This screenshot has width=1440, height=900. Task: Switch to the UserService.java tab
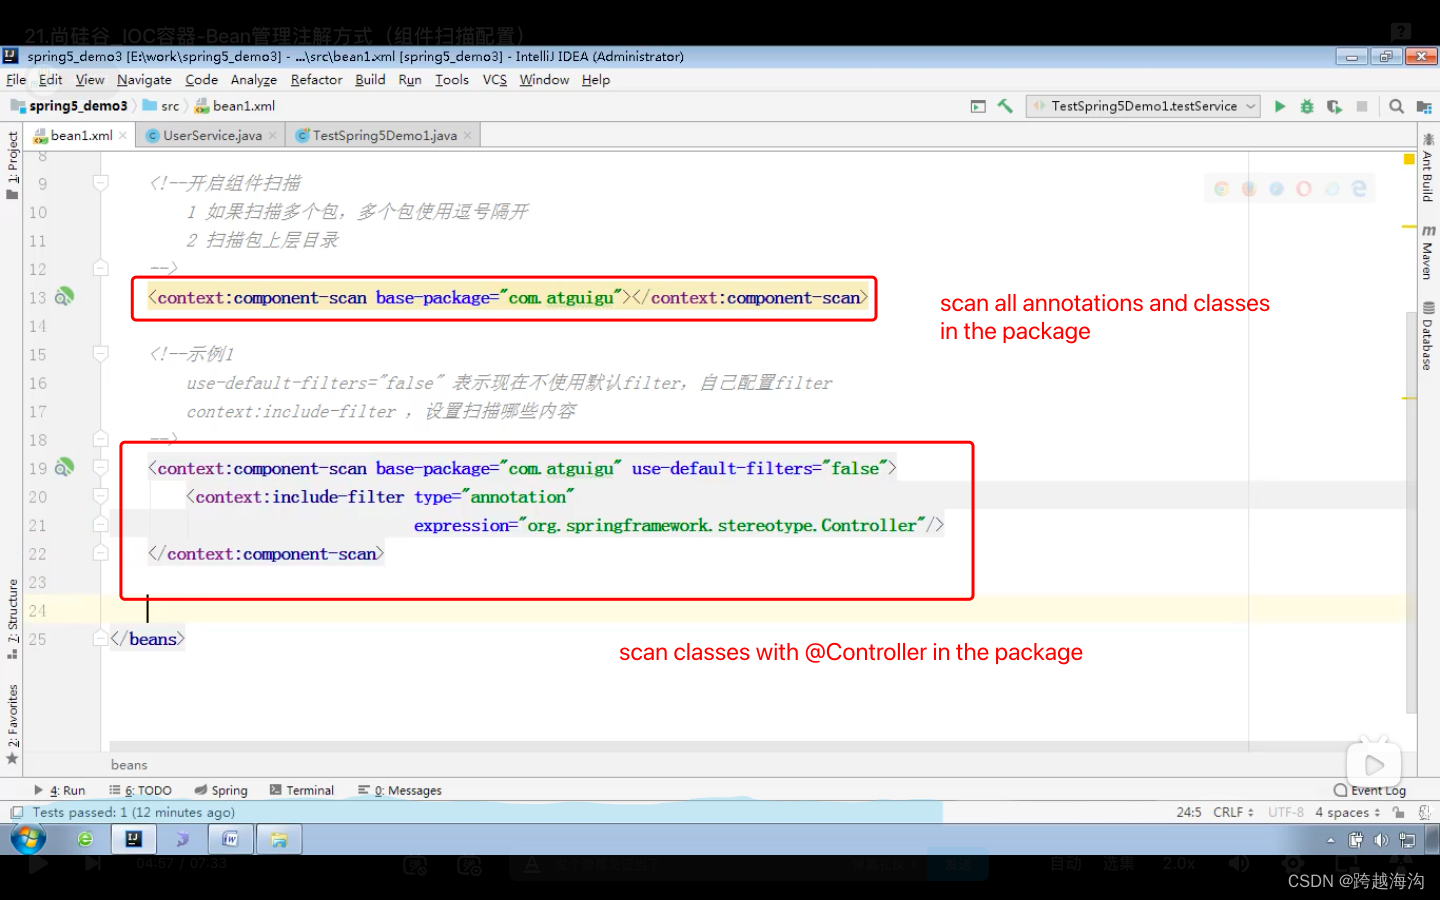212,135
